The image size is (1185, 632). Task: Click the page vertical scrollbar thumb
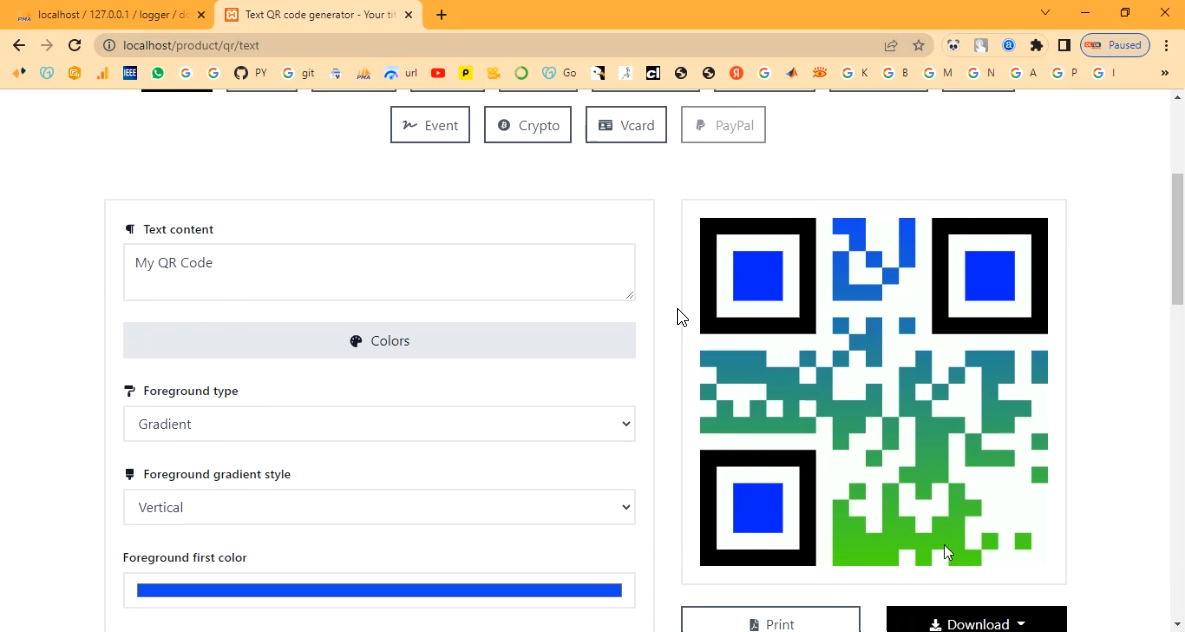[1177, 239]
